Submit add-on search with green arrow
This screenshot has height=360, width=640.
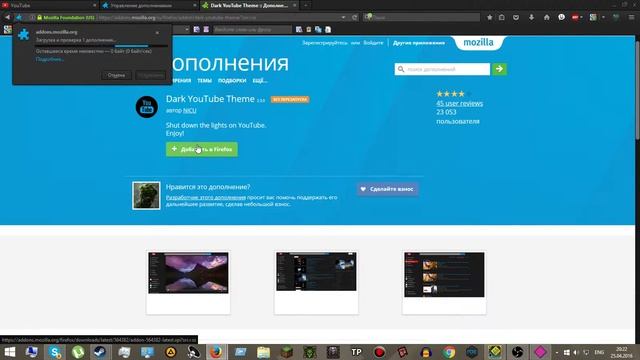click(x=499, y=69)
